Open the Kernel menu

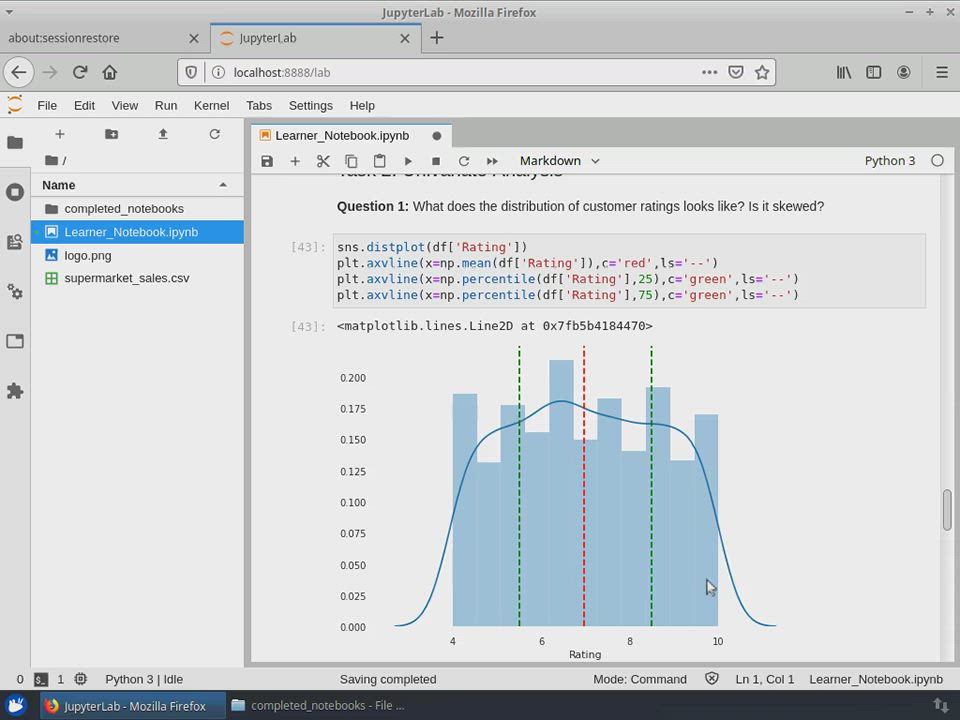(211, 105)
